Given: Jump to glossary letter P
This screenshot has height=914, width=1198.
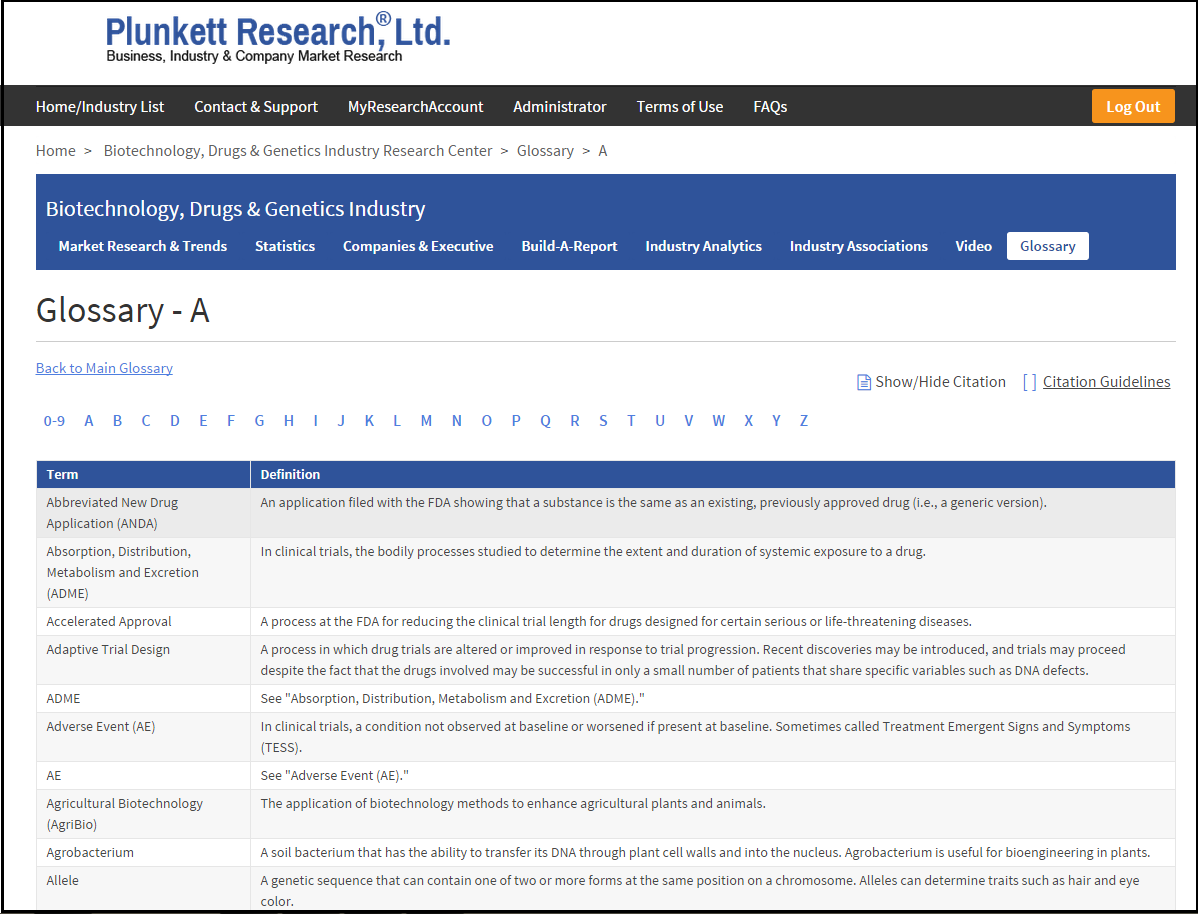Looking at the screenshot, I should click(516, 421).
